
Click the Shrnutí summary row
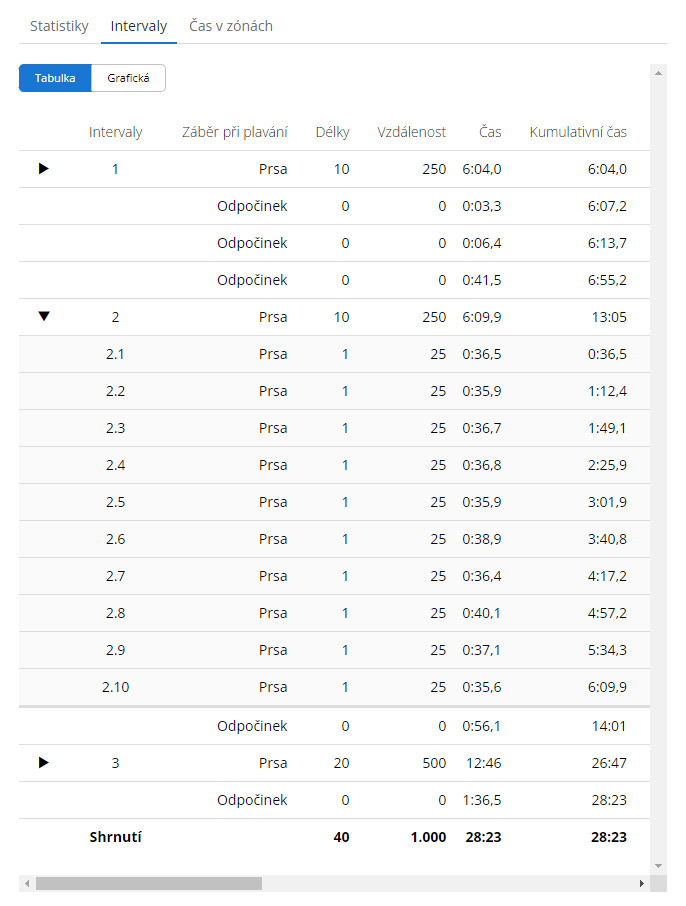(x=334, y=837)
